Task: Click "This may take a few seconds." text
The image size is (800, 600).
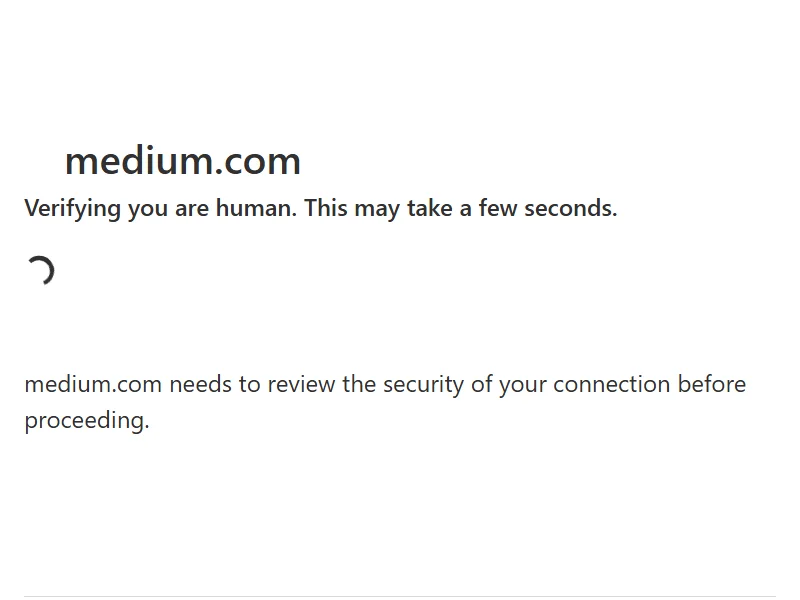Action: (461, 209)
